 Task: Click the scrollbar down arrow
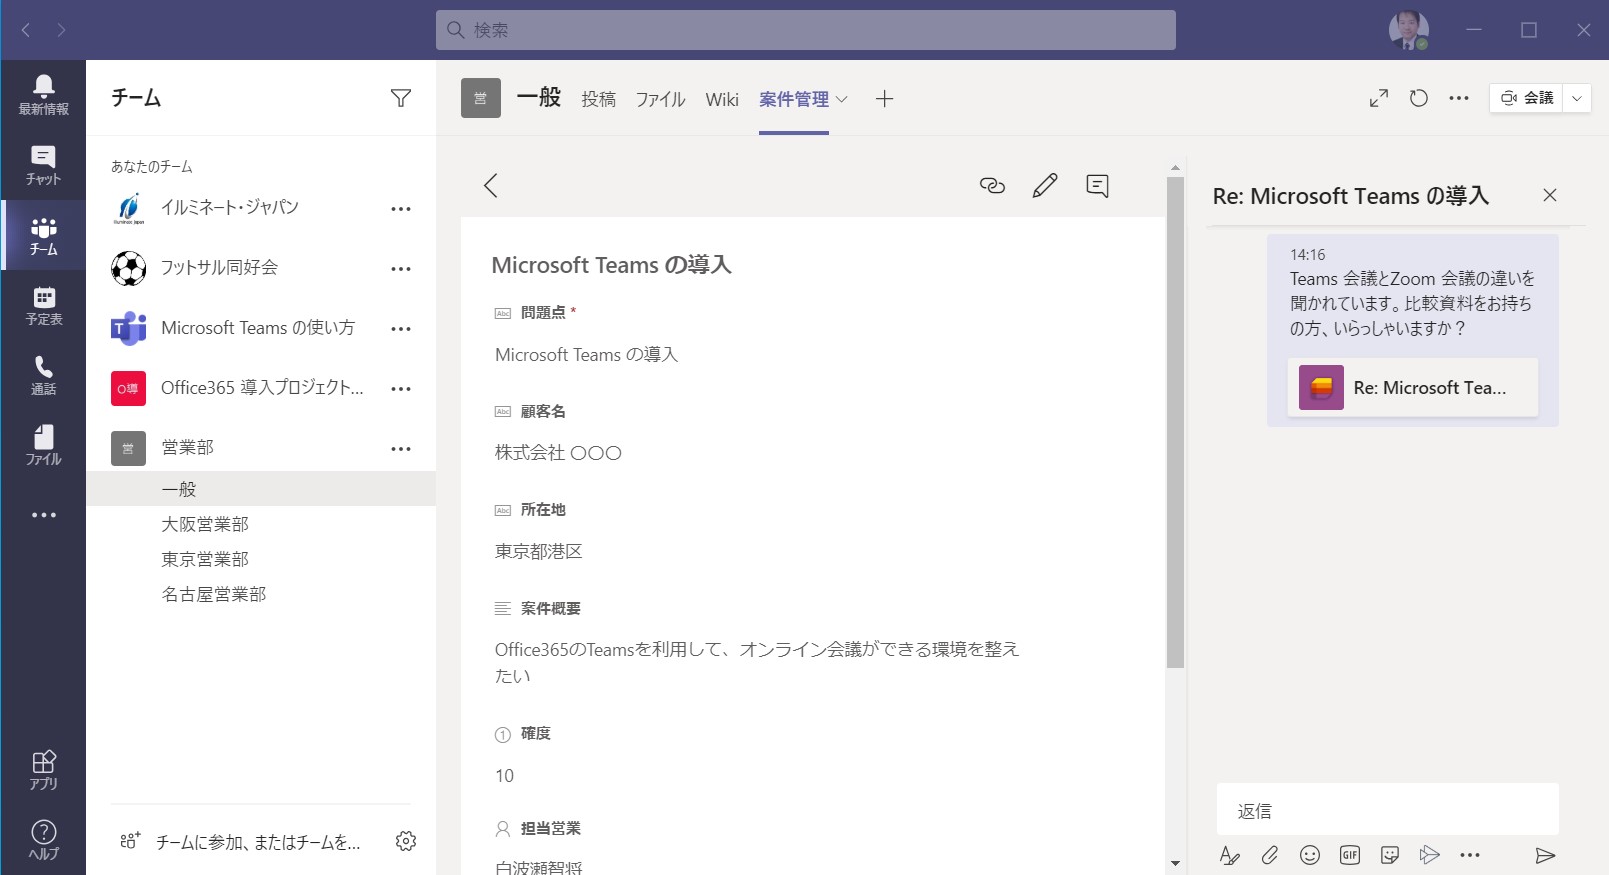click(x=1175, y=863)
